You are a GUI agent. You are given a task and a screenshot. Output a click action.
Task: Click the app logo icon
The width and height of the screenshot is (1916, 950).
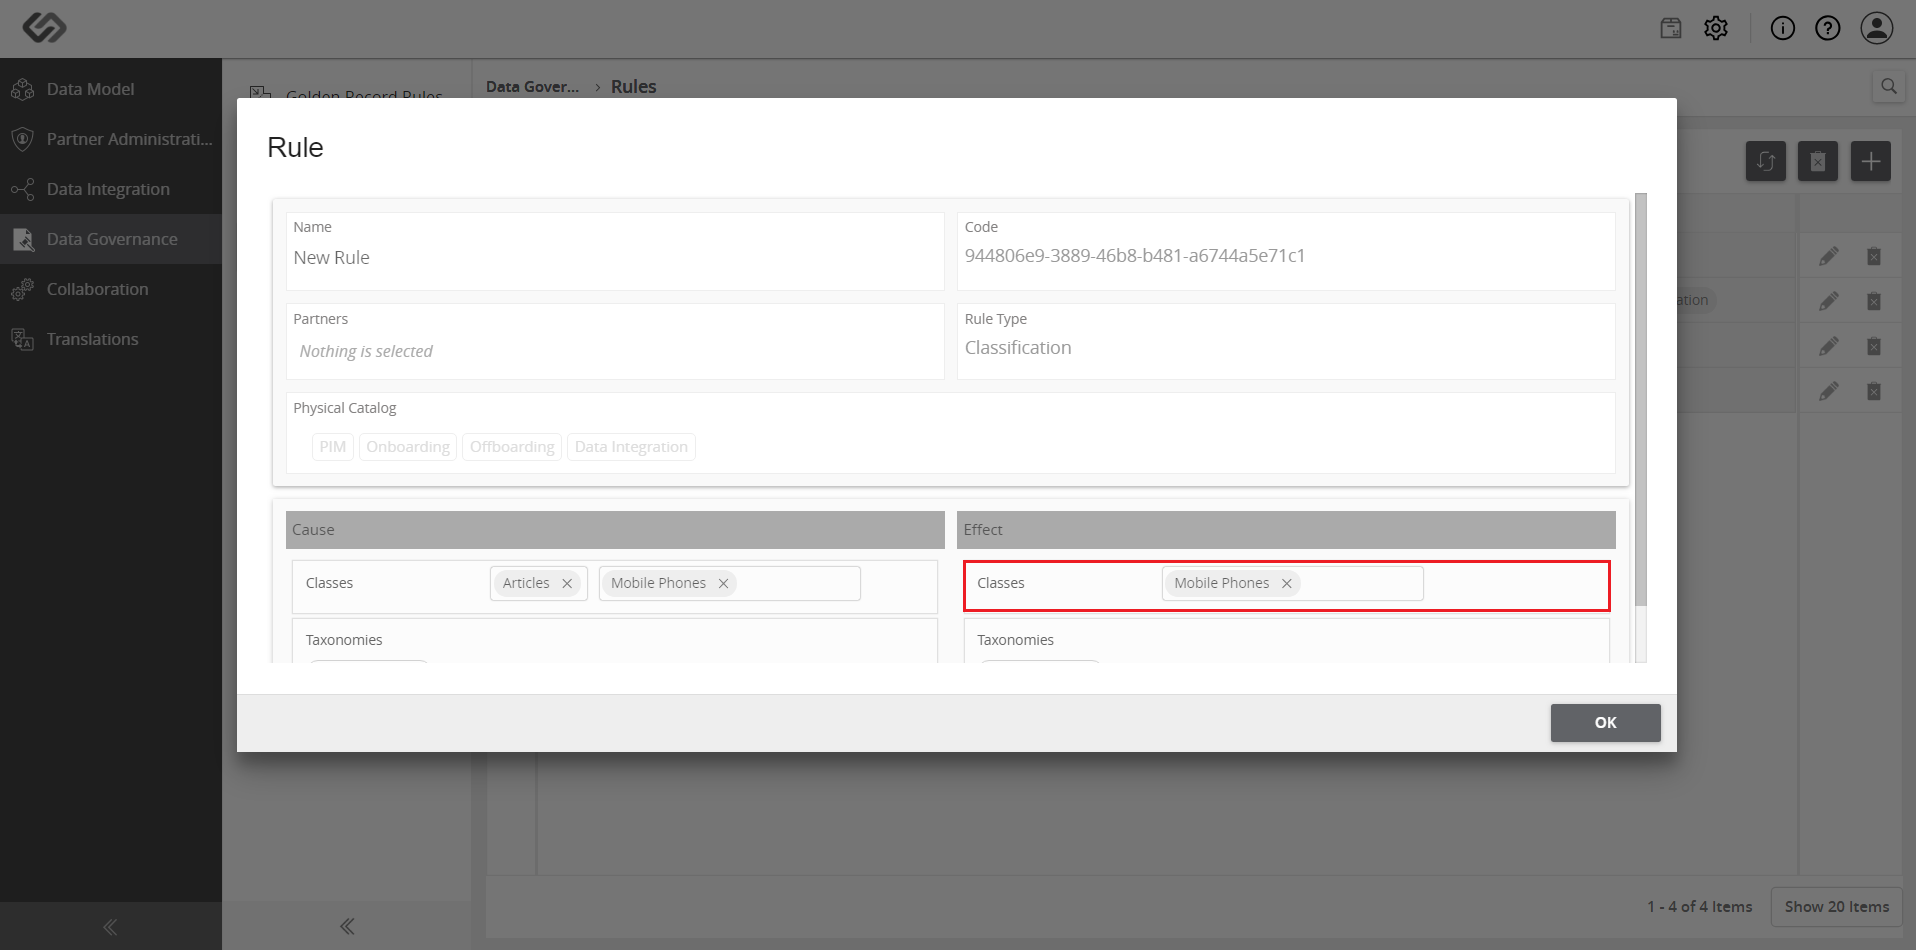pyautogui.click(x=44, y=27)
